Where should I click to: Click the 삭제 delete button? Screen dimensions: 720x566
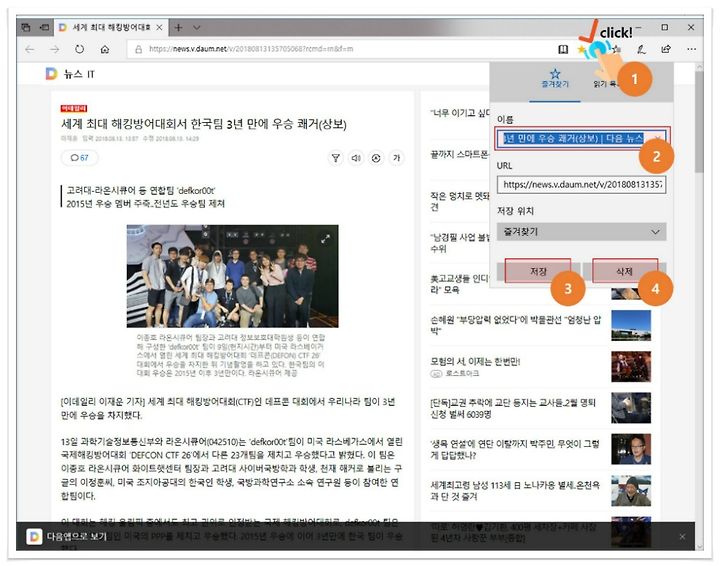click(x=624, y=271)
